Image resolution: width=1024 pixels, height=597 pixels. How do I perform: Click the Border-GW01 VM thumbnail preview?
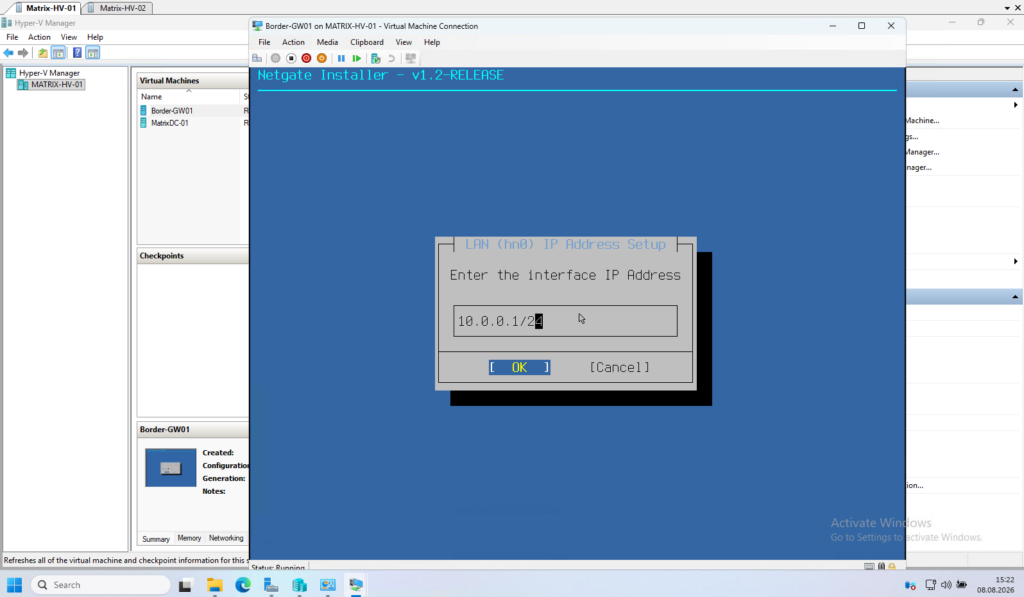point(170,468)
